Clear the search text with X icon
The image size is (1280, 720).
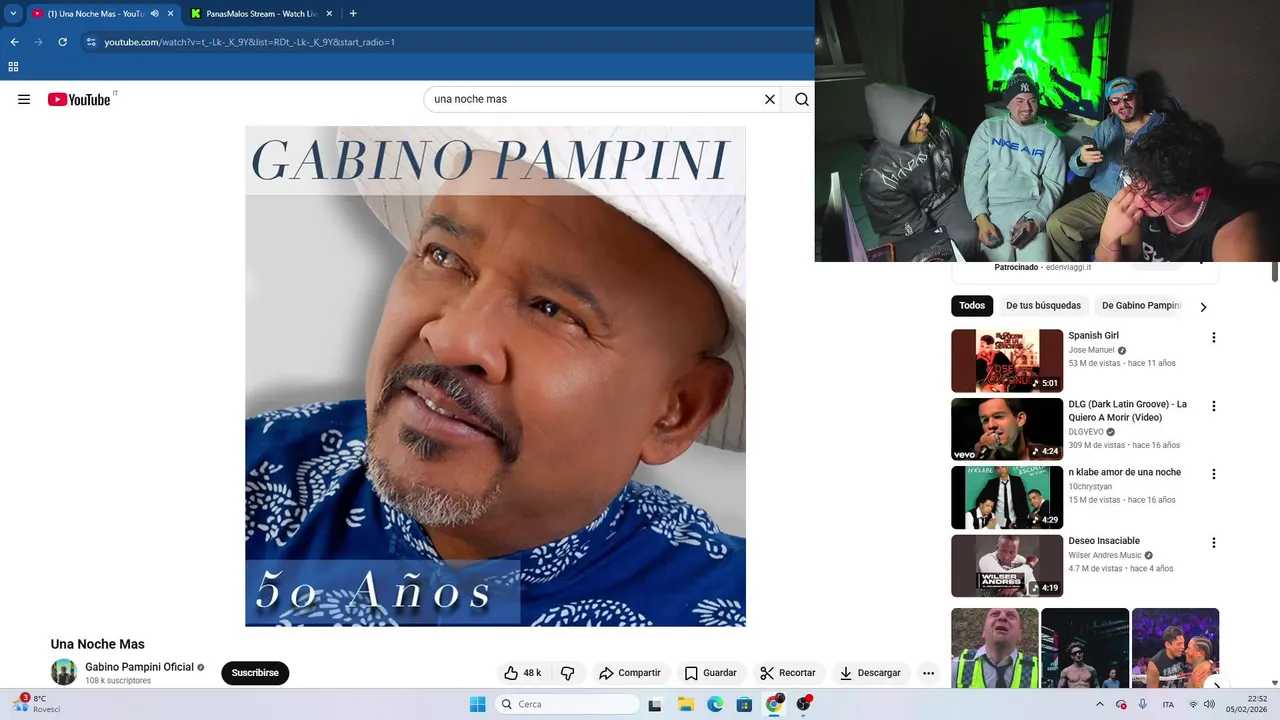click(770, 99)
